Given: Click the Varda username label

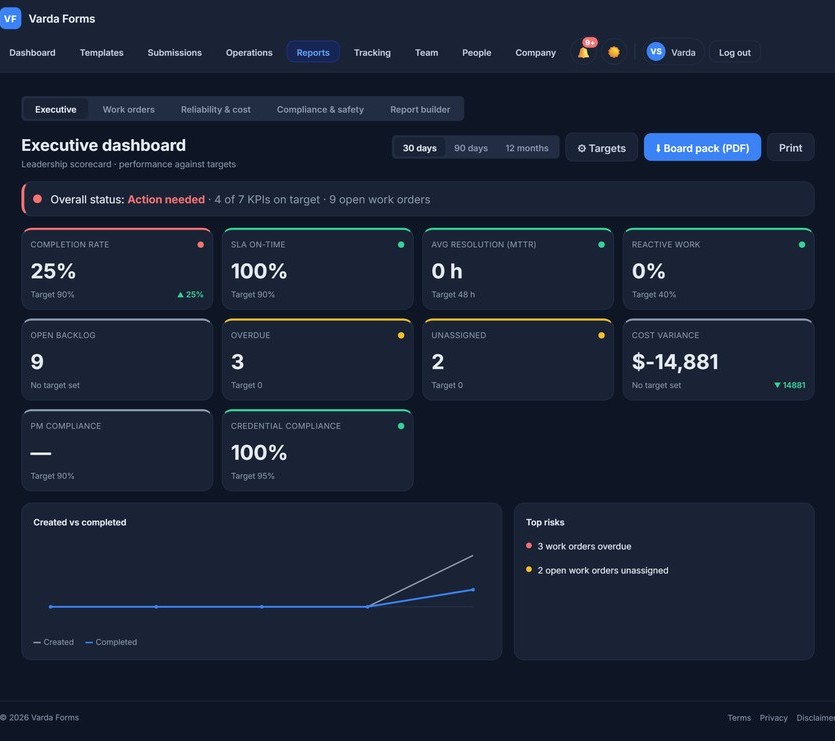Looking at the screenshot, I should (x=683, y=52).
